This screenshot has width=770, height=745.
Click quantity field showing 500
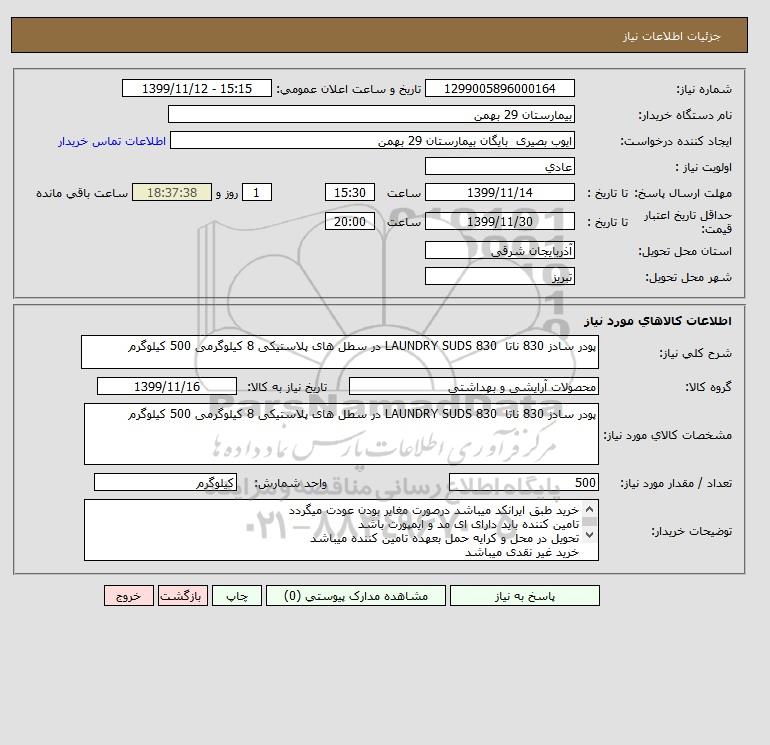click(523, 482)
